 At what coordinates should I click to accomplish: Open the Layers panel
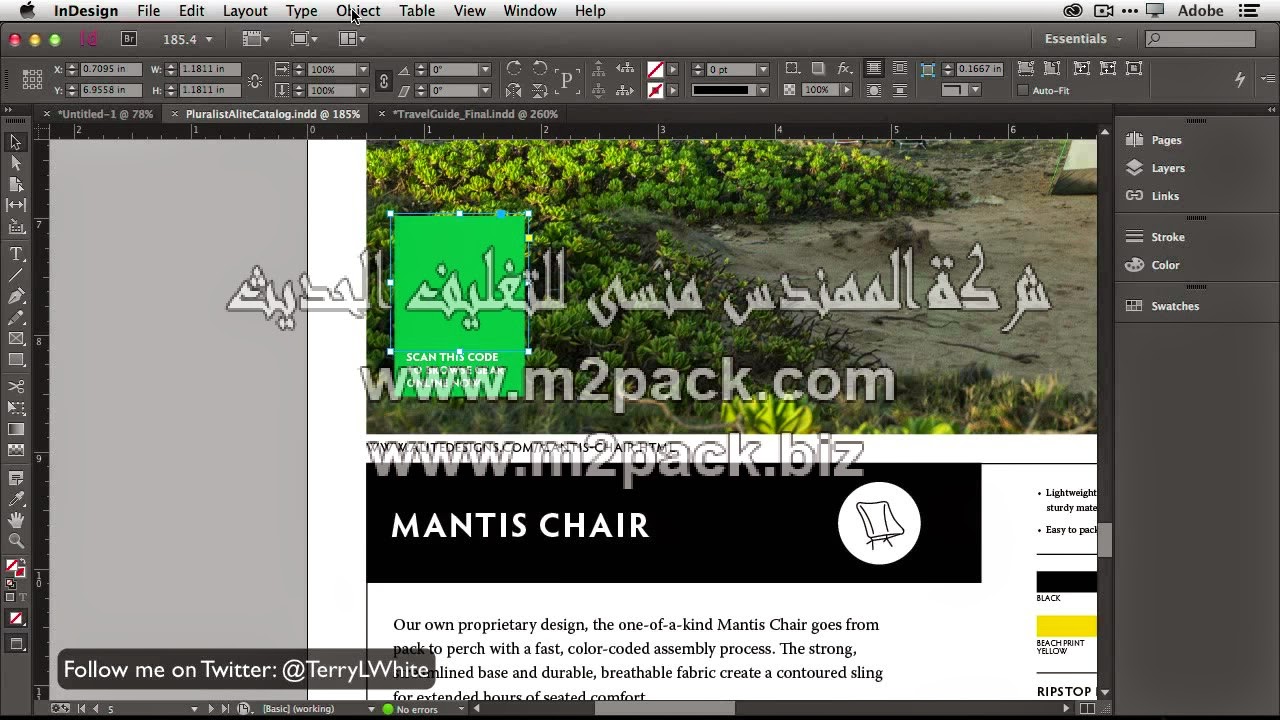tap(1168, 168)
